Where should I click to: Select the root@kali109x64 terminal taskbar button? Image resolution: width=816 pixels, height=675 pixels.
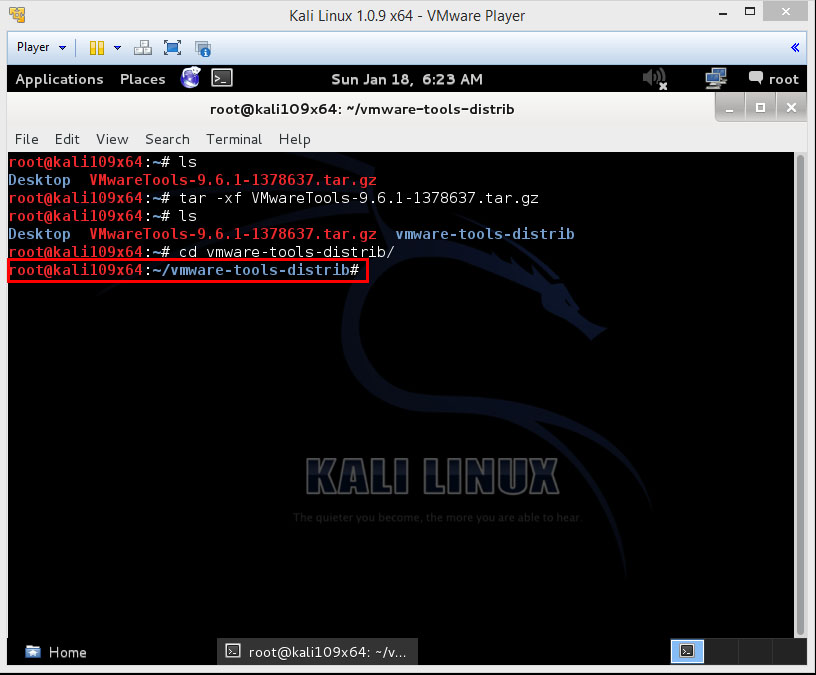[x=317, y=652]
